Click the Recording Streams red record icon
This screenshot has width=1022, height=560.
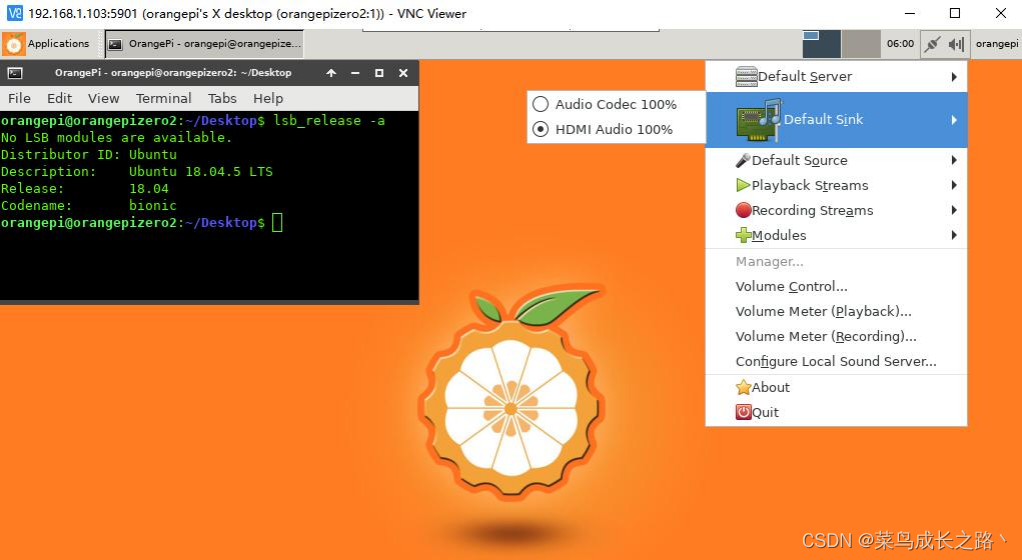click(743, 210)
